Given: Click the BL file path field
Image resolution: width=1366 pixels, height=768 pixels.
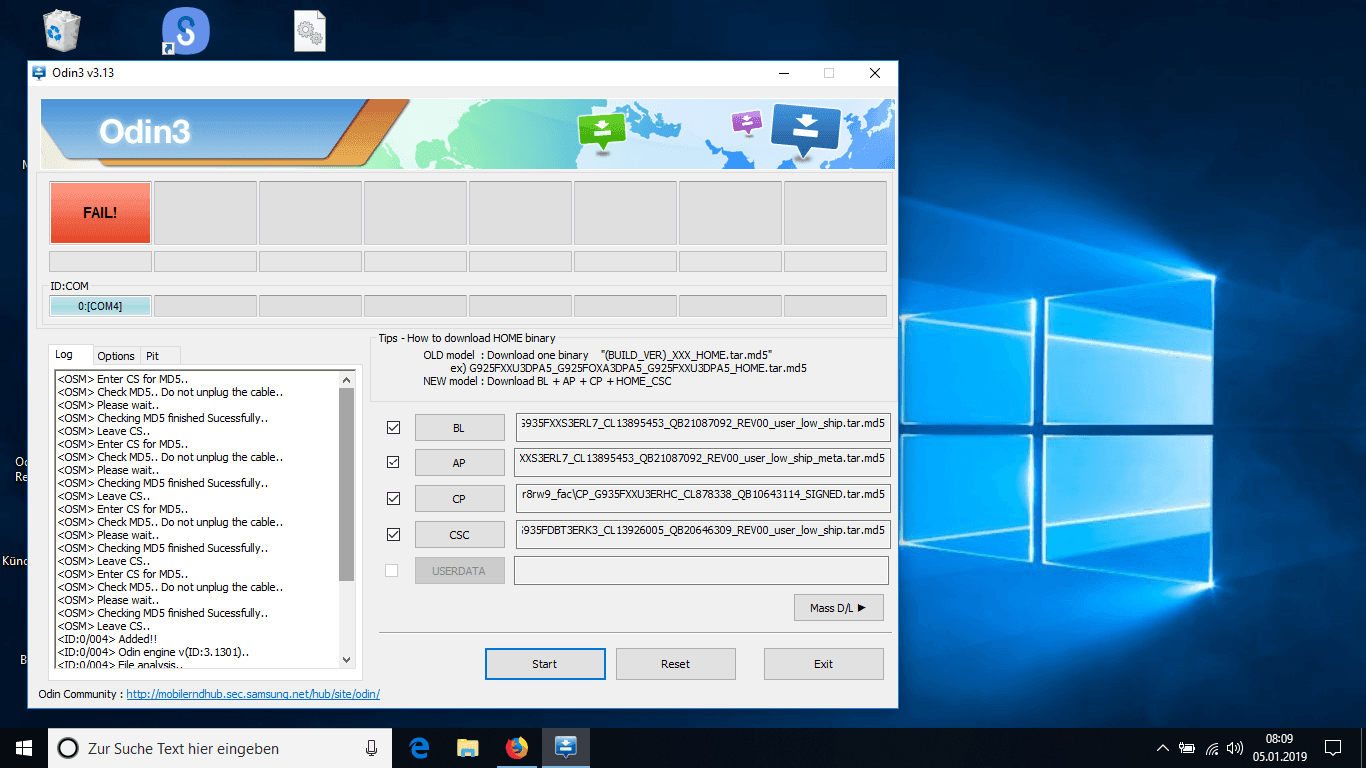Looking at the screenshot, I should tap(702, 427).
